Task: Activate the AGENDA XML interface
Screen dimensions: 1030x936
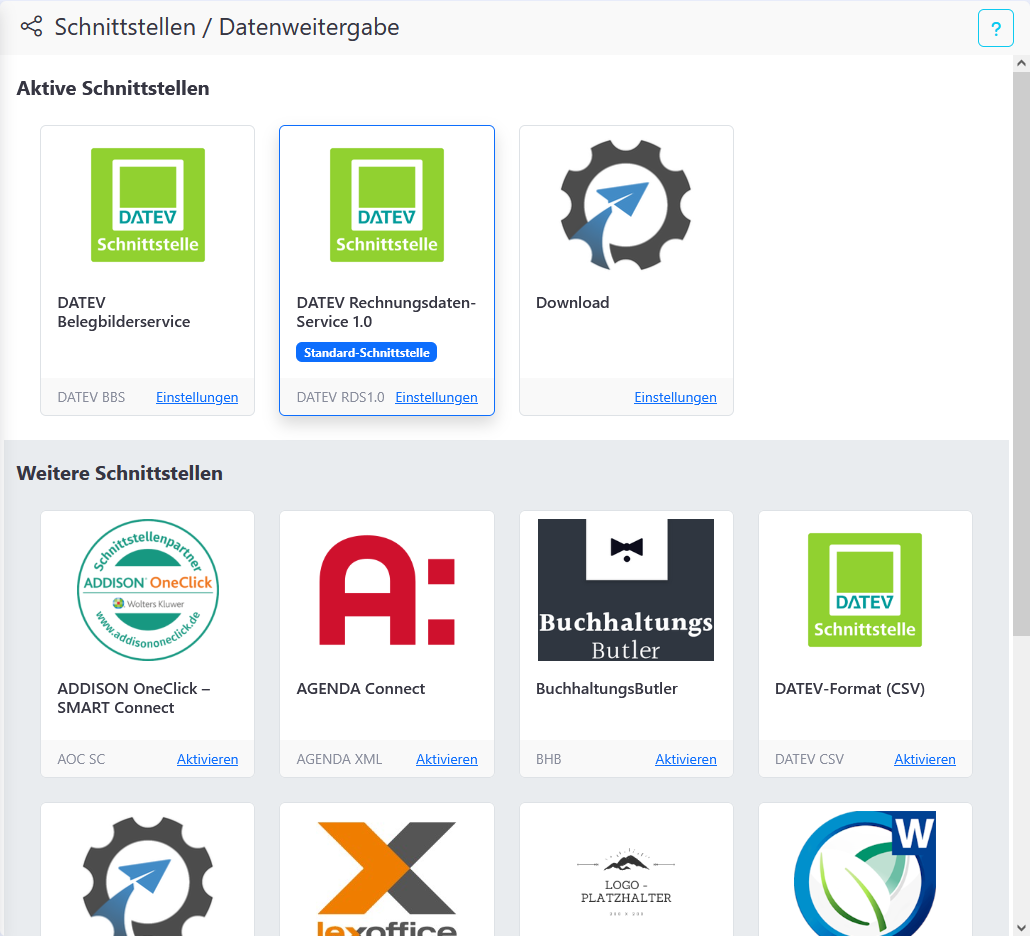Action: [446, 759]
